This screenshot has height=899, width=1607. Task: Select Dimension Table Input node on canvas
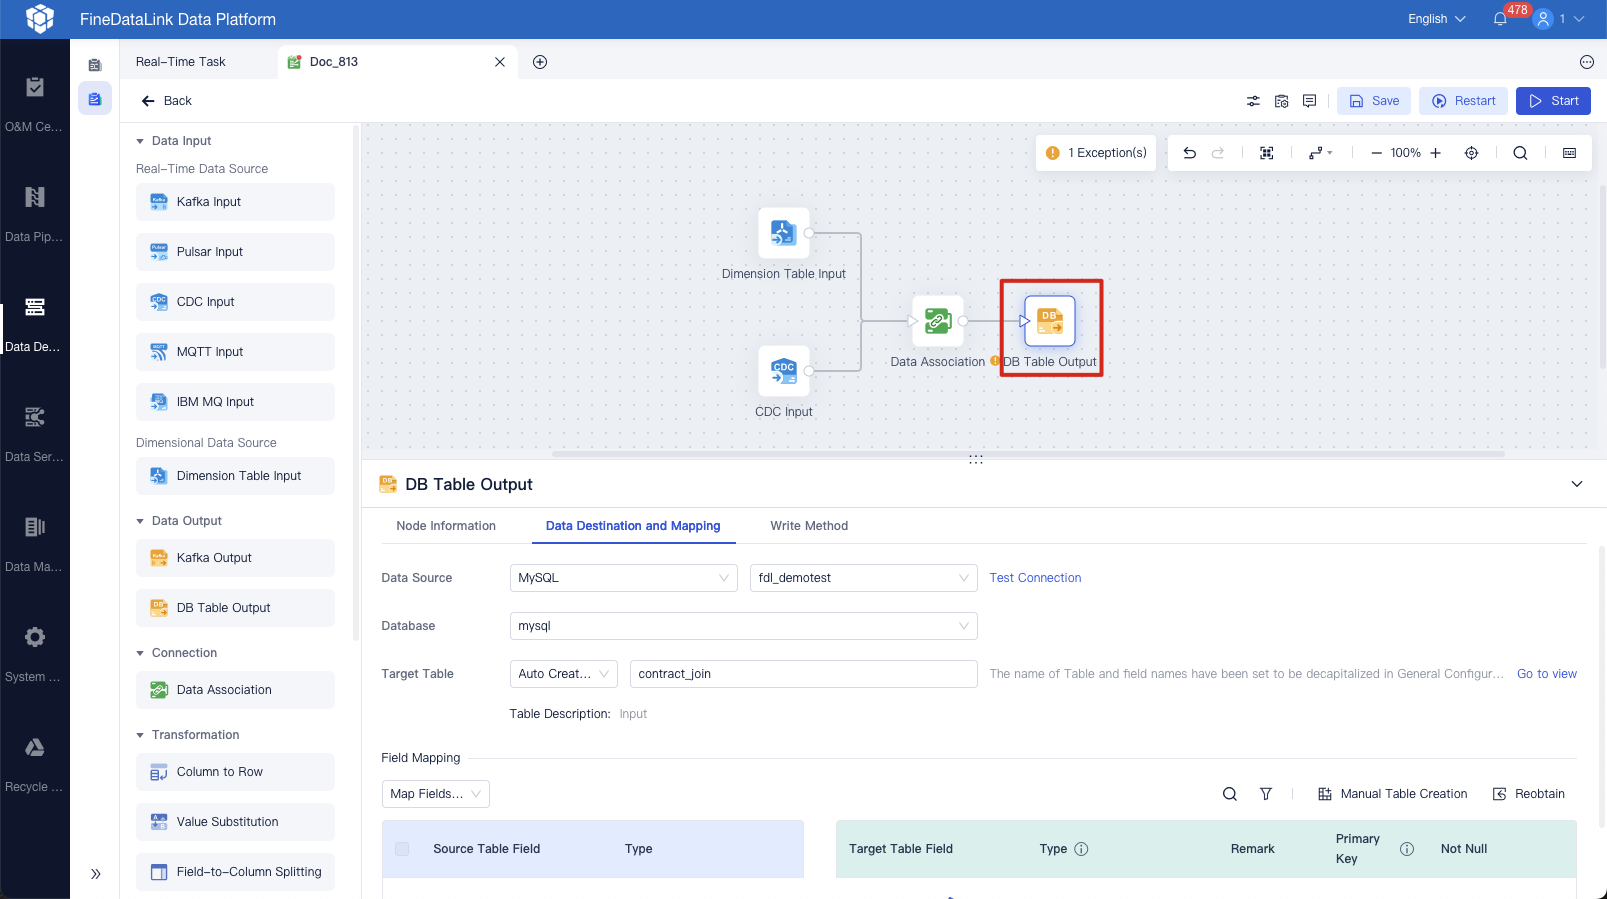784,234
